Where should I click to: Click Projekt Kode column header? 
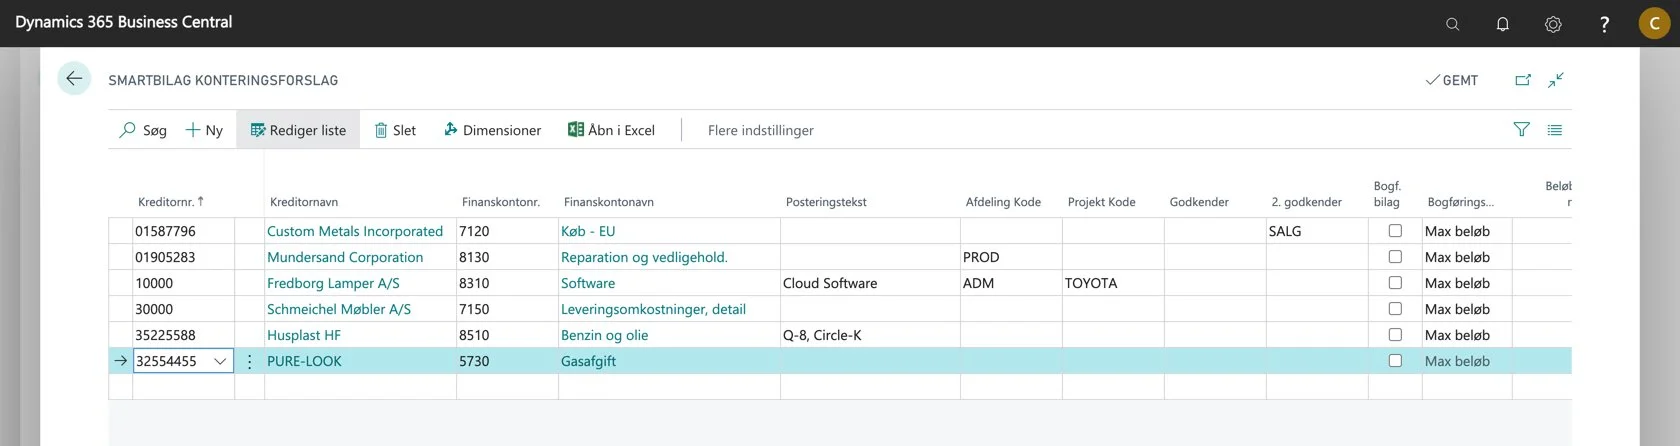coord(1101,202)
